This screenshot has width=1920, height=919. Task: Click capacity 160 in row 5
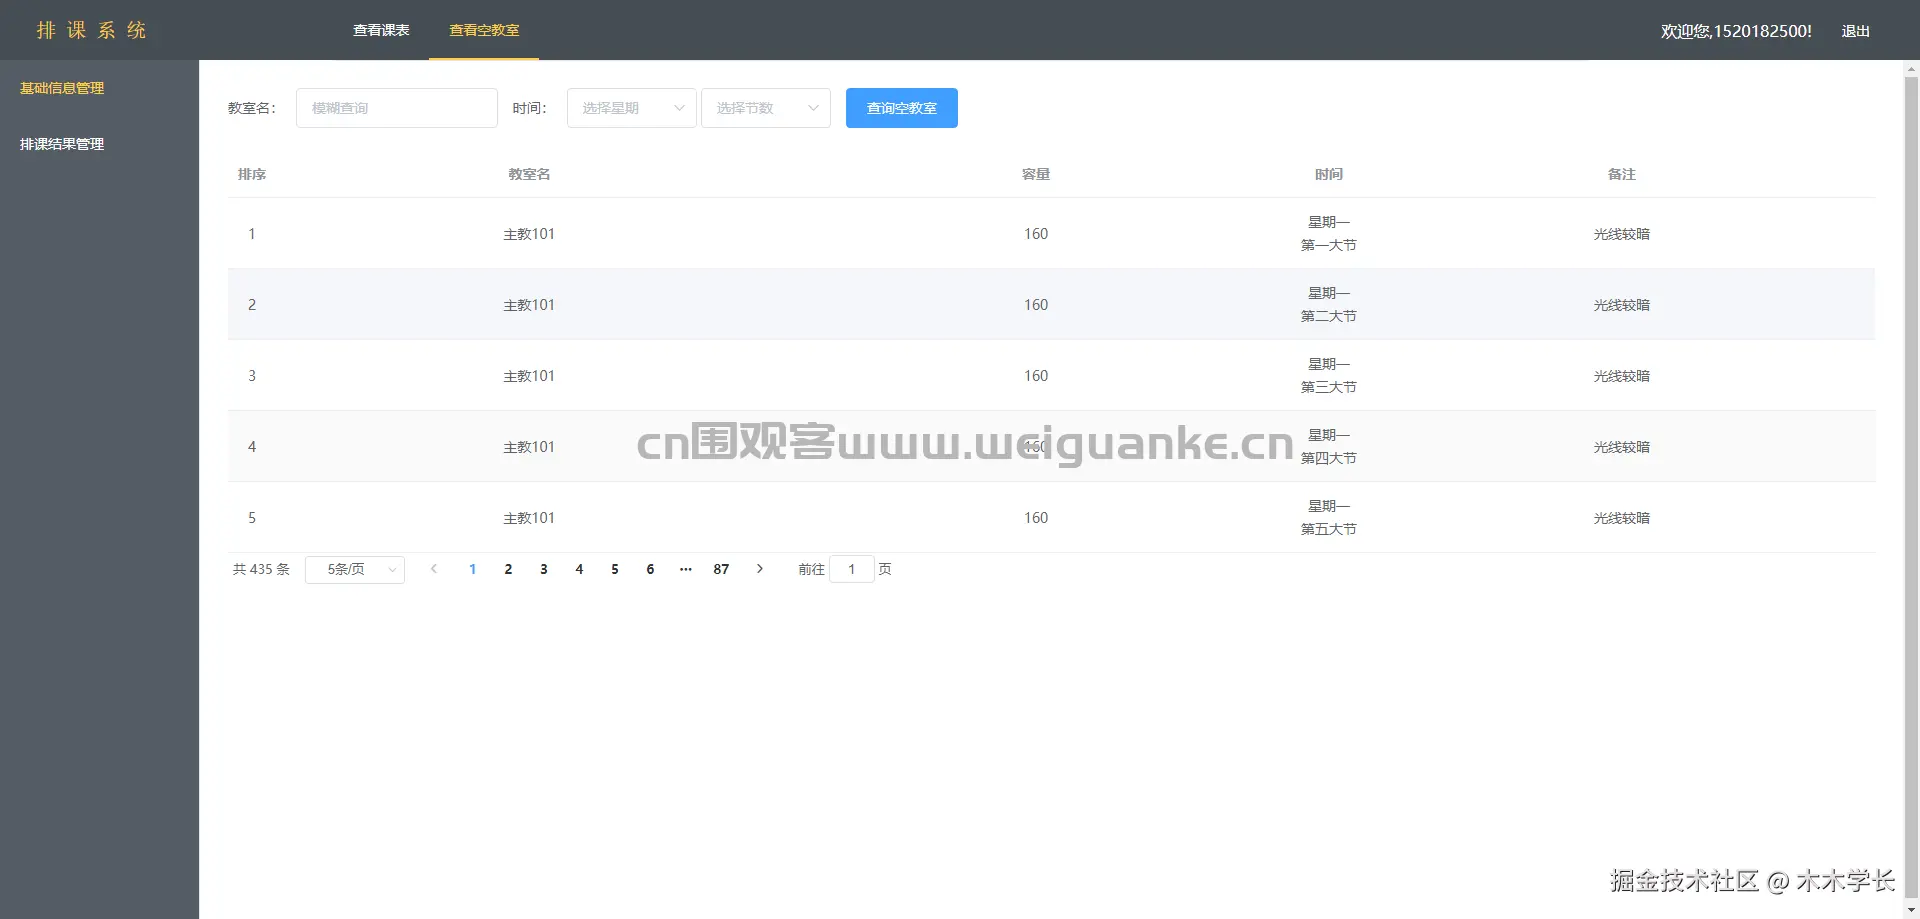(1036, 518)
